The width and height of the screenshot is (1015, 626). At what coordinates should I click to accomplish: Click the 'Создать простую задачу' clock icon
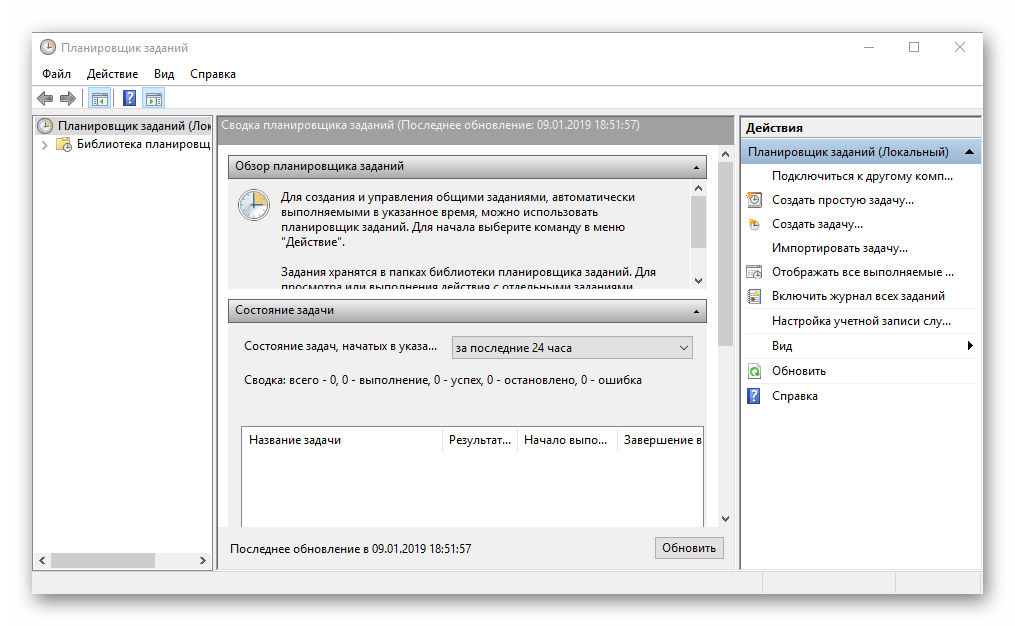(754, 200)
